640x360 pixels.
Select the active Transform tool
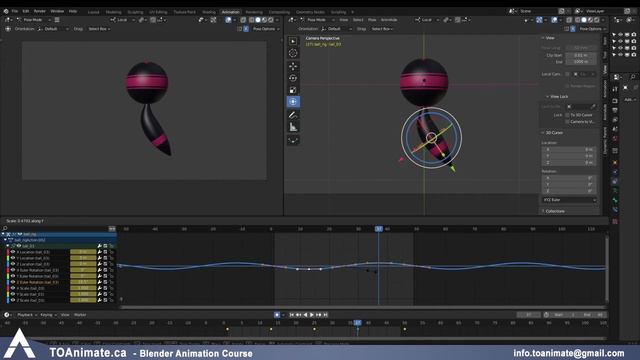pos(293,102)
